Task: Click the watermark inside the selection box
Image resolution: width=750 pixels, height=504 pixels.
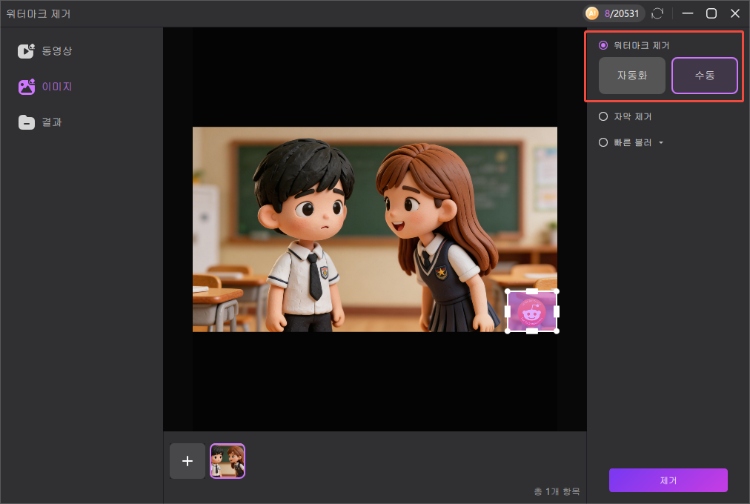Action: point(532,310)
